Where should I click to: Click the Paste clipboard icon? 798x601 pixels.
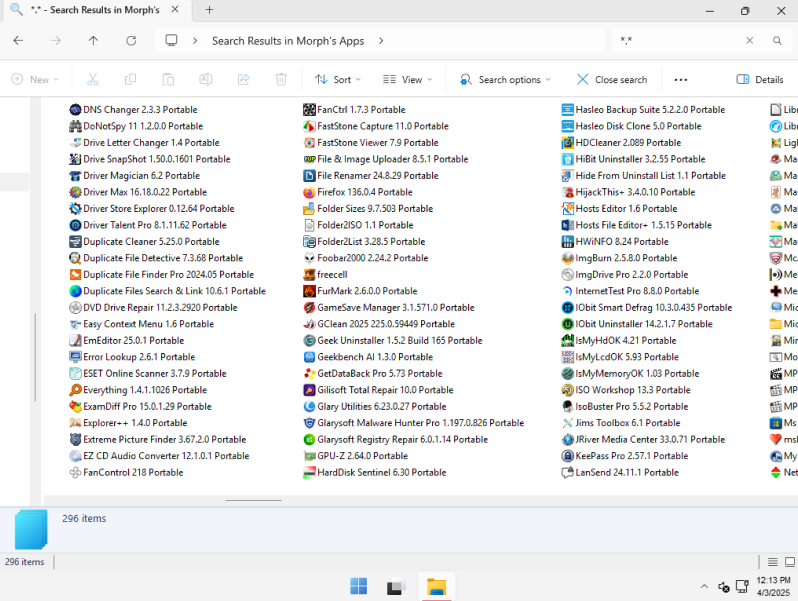click(x=168, y=79)
